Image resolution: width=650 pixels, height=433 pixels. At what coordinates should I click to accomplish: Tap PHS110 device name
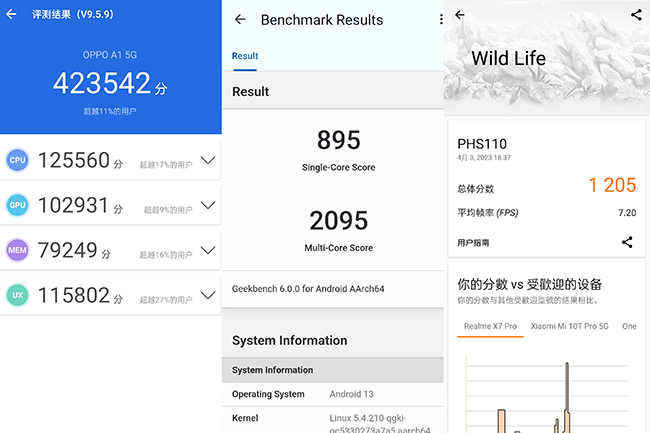[482, 144]
